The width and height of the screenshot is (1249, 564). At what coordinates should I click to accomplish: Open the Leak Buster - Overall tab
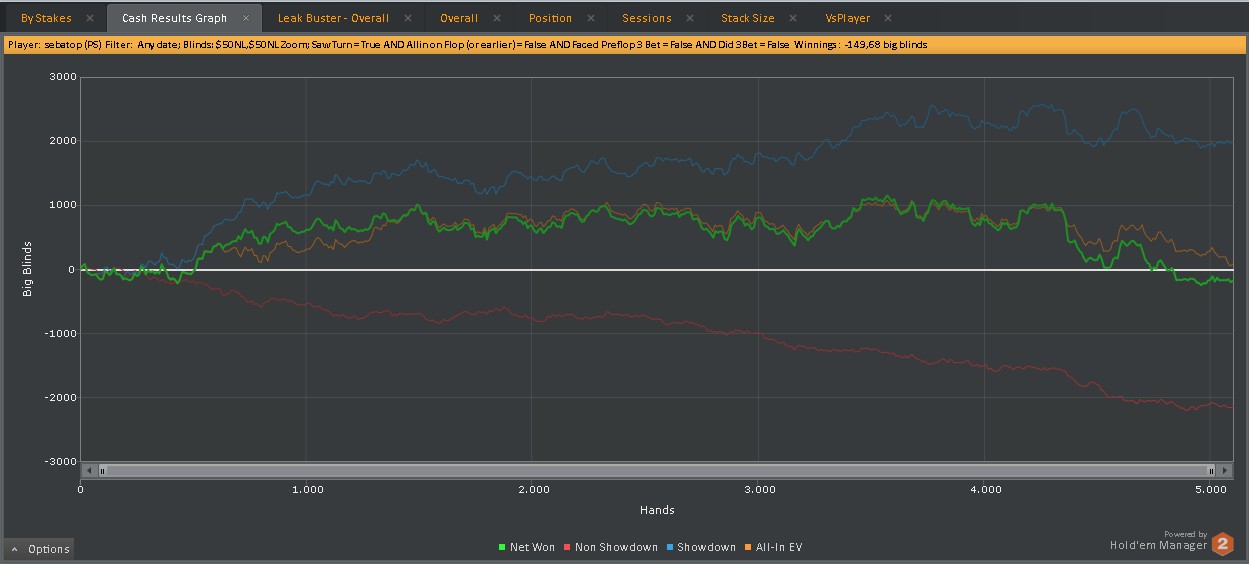click(x=333, y=18)
